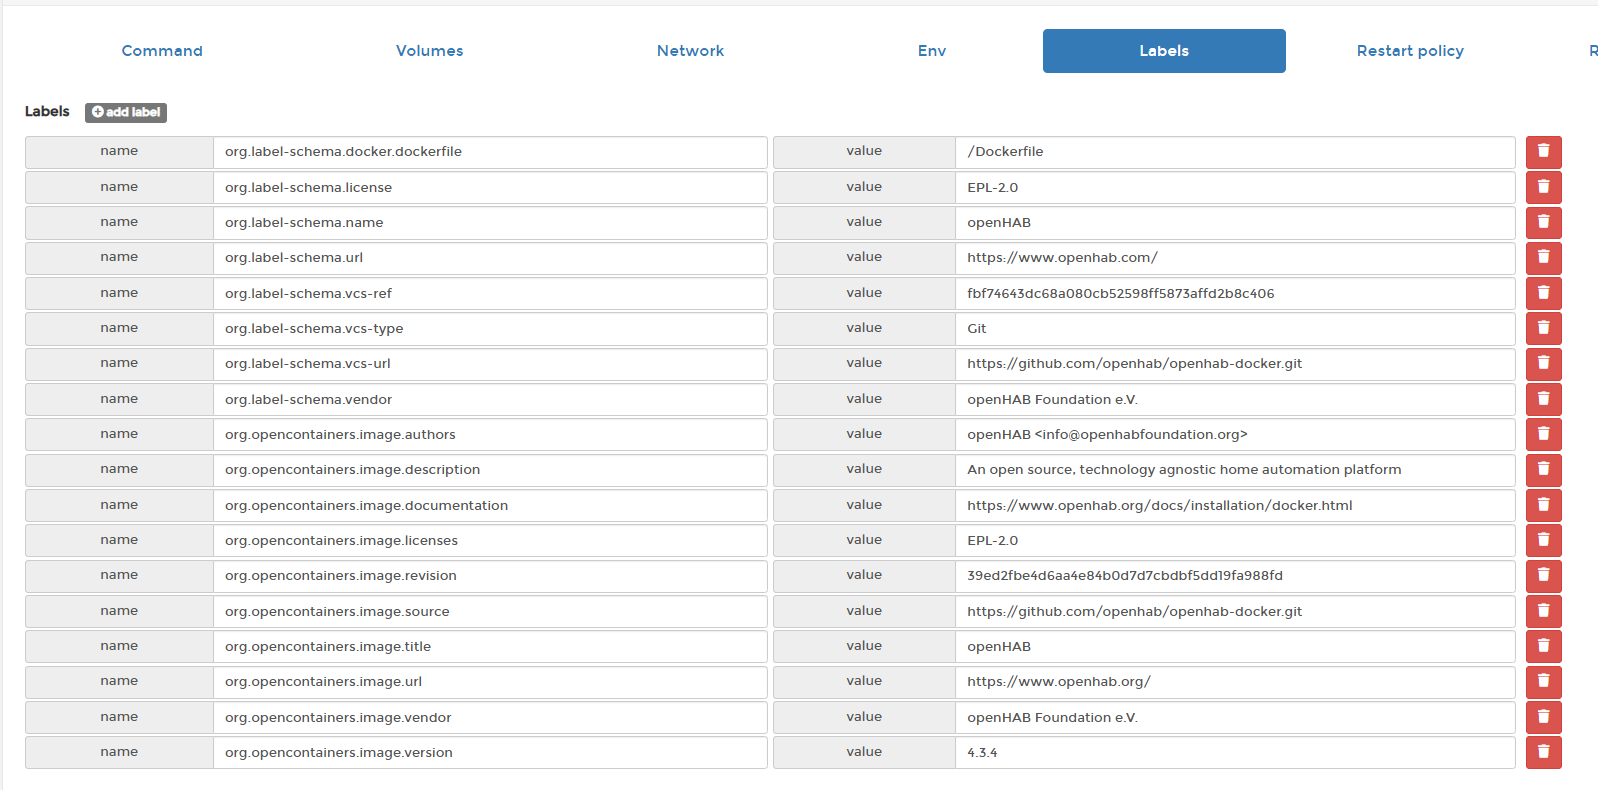
Task: Click the home automation description value field
Action: [x=1235, y=470]
